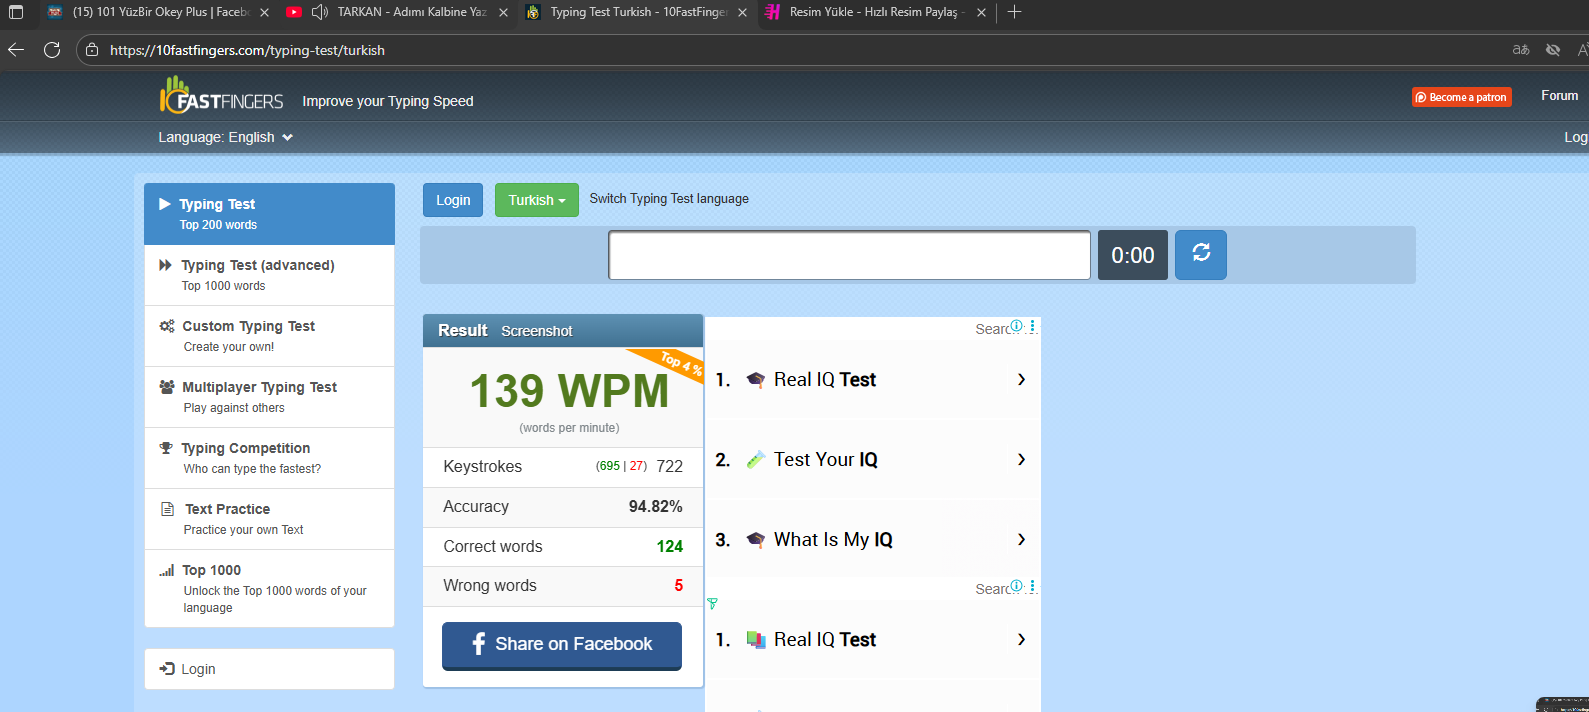1589x712 pixels.
Task: Click the ad info icon above Real IQ Test
Action: [x=1016, y=326]
